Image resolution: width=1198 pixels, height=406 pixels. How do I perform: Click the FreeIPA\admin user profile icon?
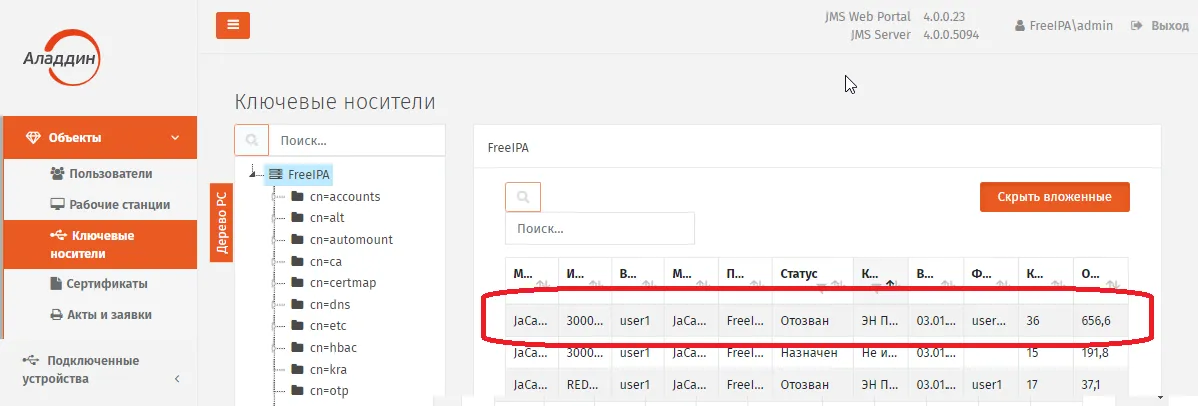tap(1019, 26)
